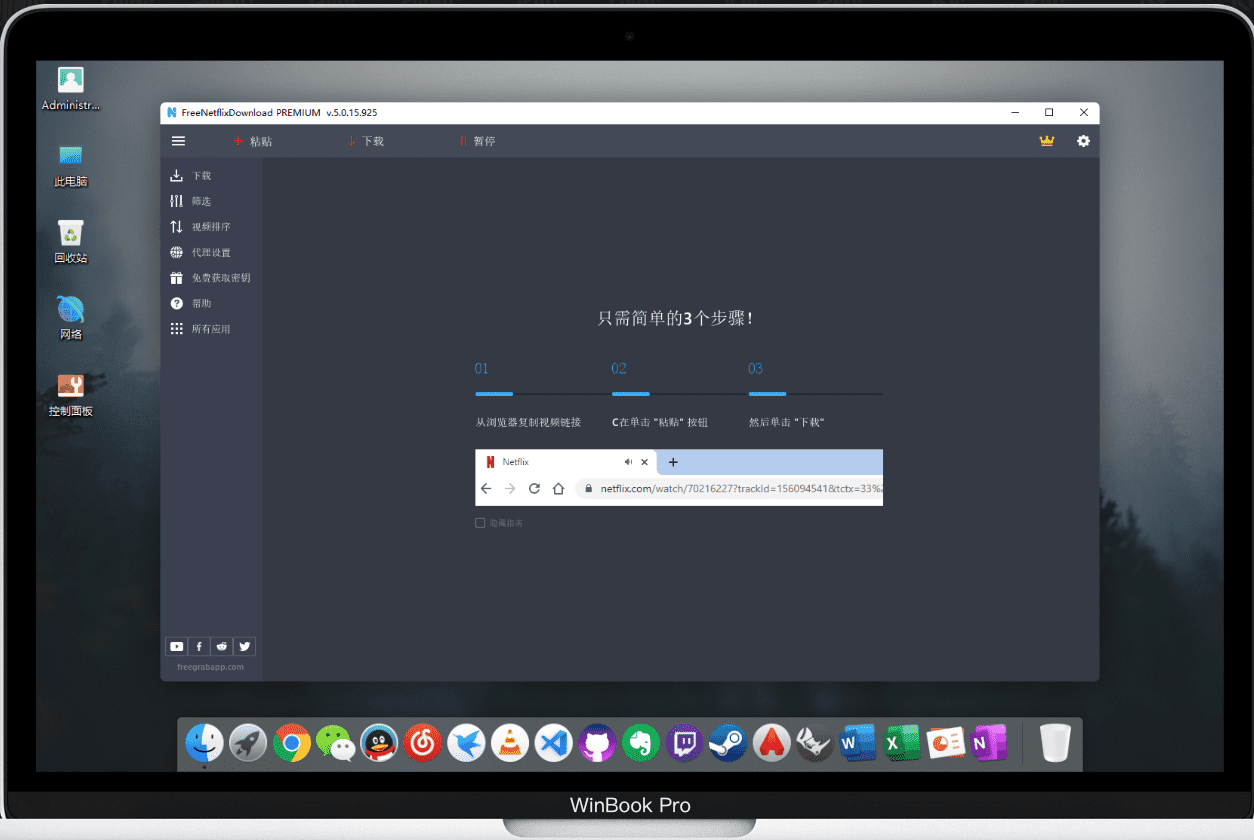Open GitHub Desktop from the dock
Viewport: 1254px width, 840px height.
coord(597,743)
